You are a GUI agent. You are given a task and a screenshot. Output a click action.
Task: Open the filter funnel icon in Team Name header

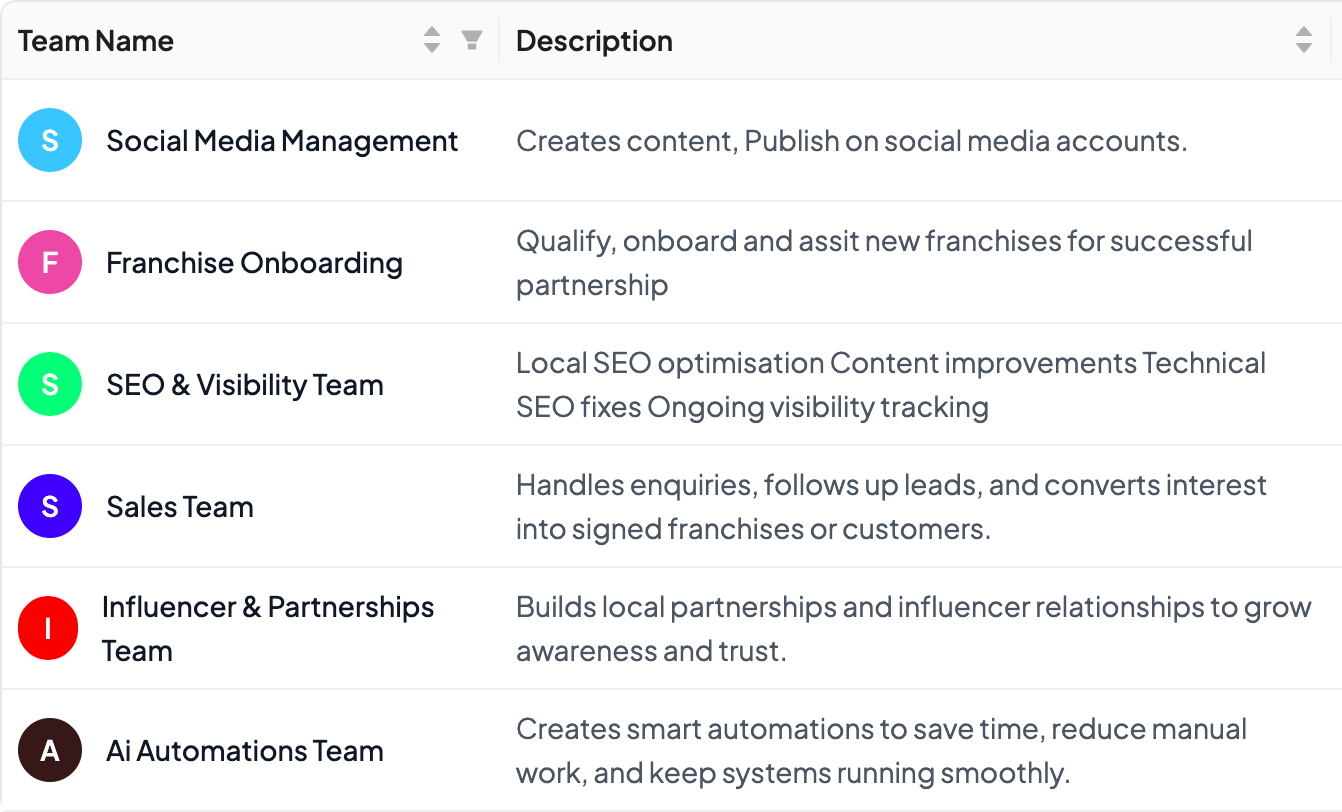tap(471, 39)
